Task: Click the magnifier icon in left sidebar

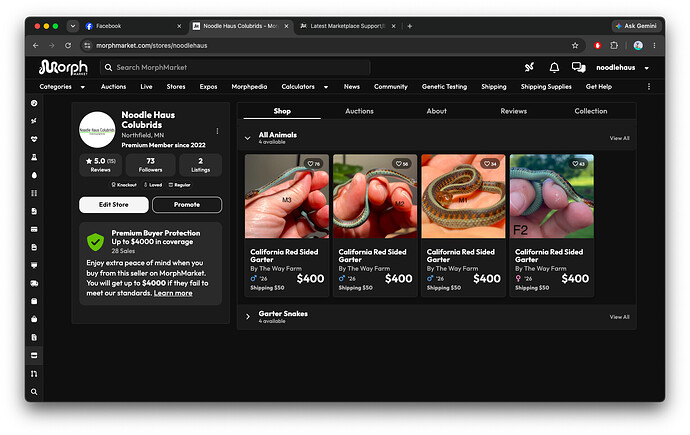Action: [x=34, y=392]
